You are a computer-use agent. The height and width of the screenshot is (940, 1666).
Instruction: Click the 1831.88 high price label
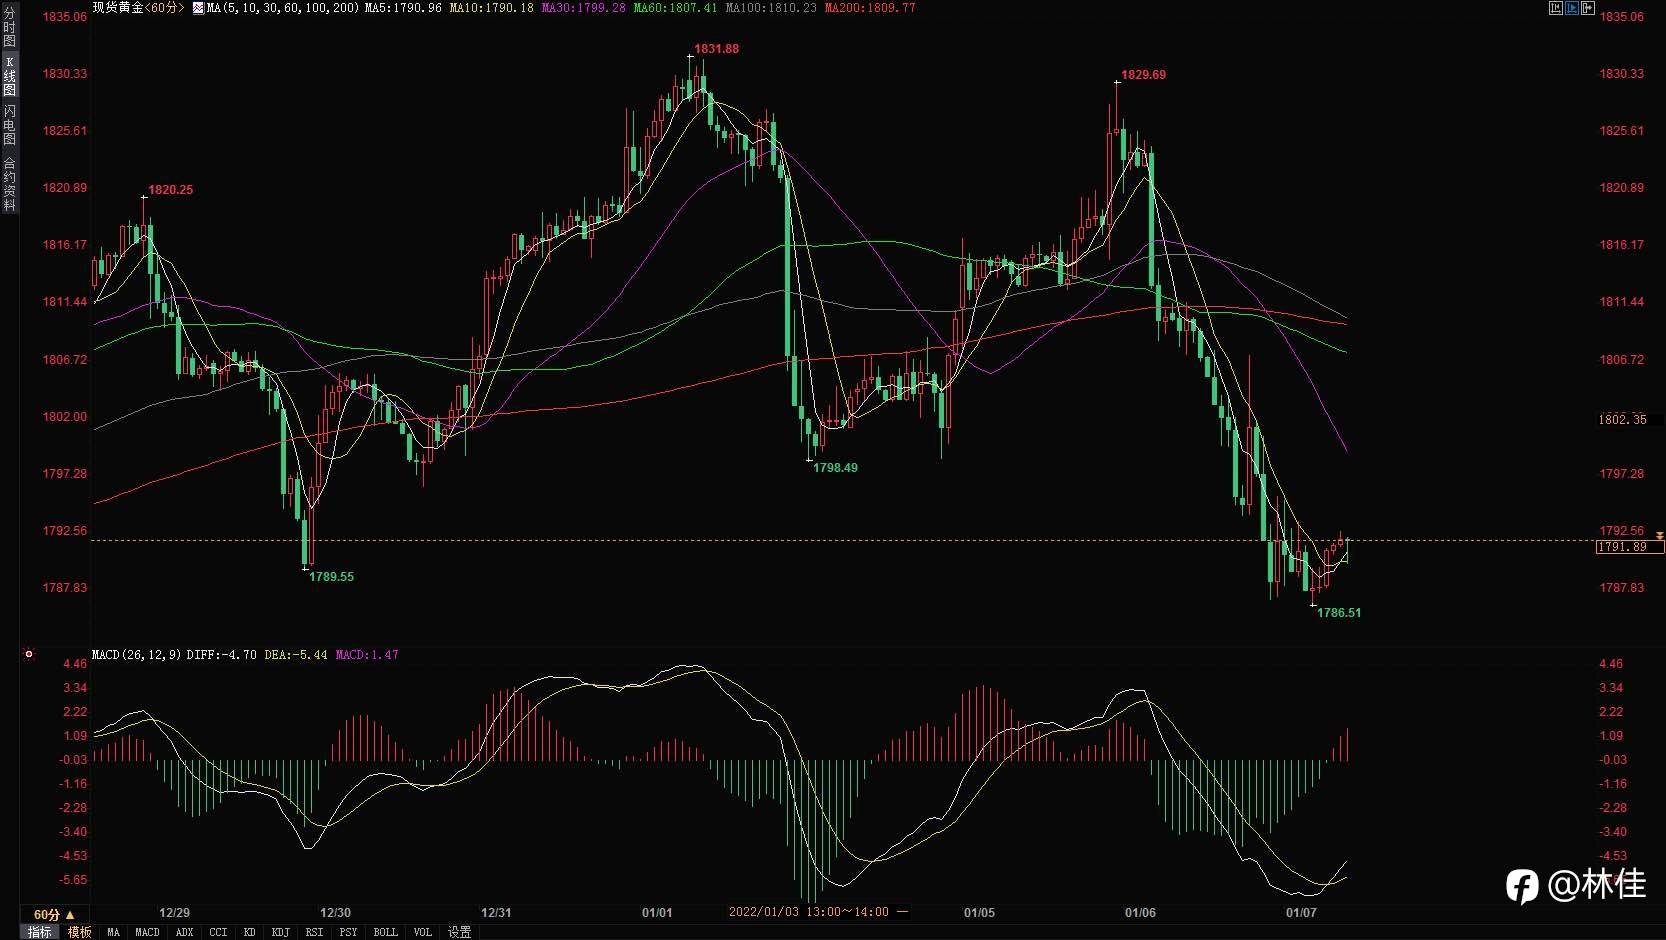pos(717,49)
